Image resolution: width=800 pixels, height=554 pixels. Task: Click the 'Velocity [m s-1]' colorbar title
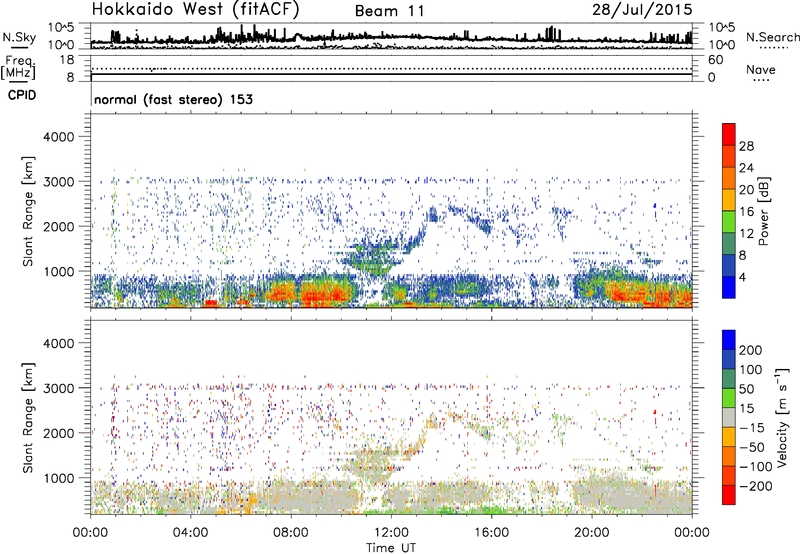pos(781,417)
